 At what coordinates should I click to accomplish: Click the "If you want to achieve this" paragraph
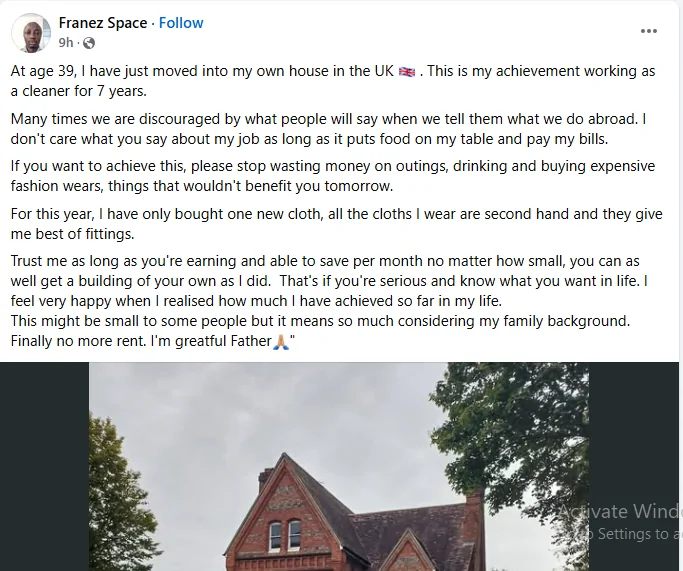pos(300,175)
